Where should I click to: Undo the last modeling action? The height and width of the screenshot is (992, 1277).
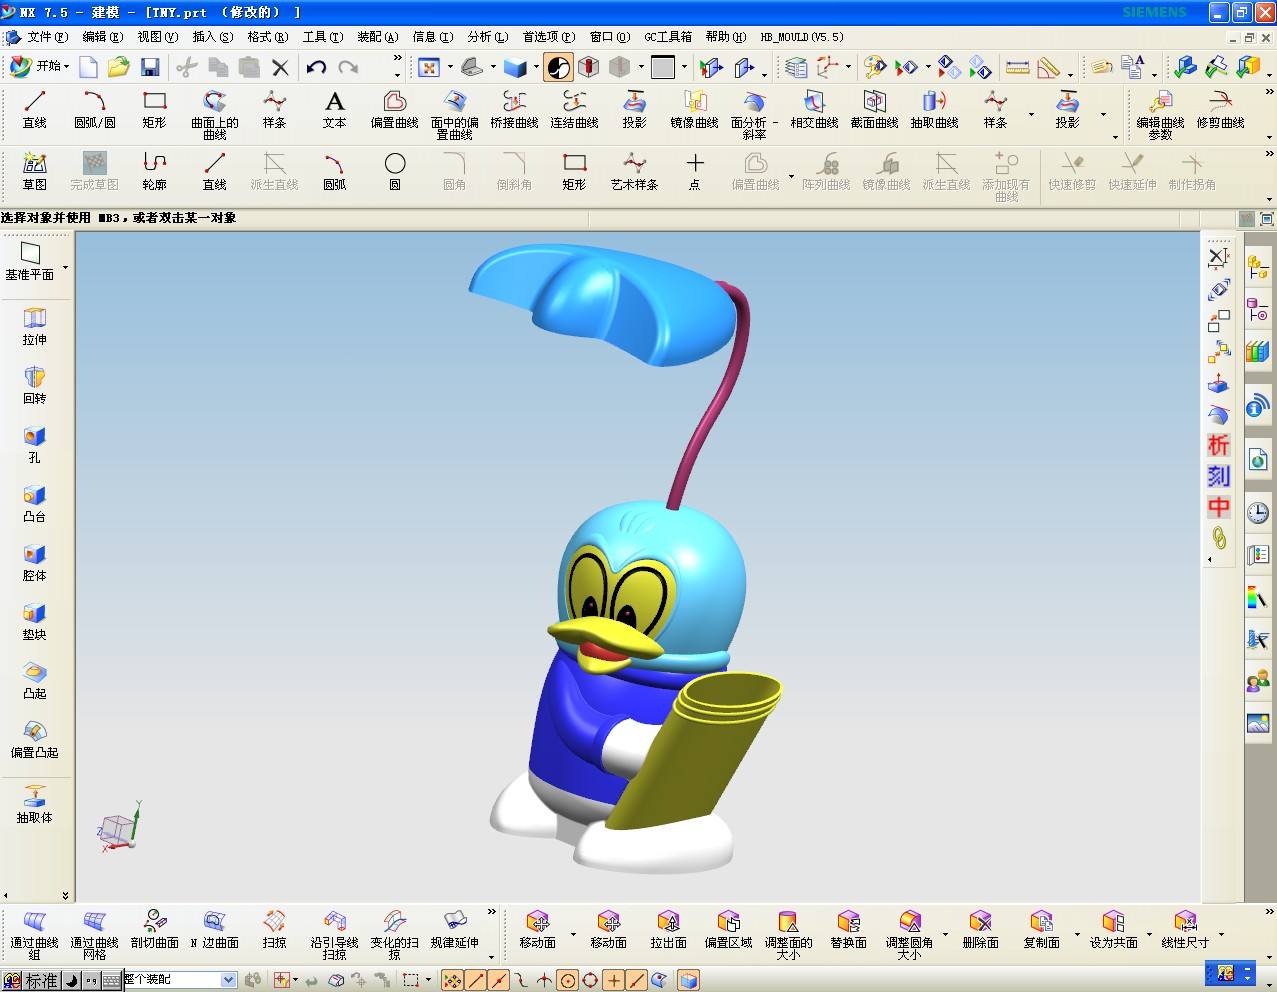pyautogui.click(x=316, y=67)
